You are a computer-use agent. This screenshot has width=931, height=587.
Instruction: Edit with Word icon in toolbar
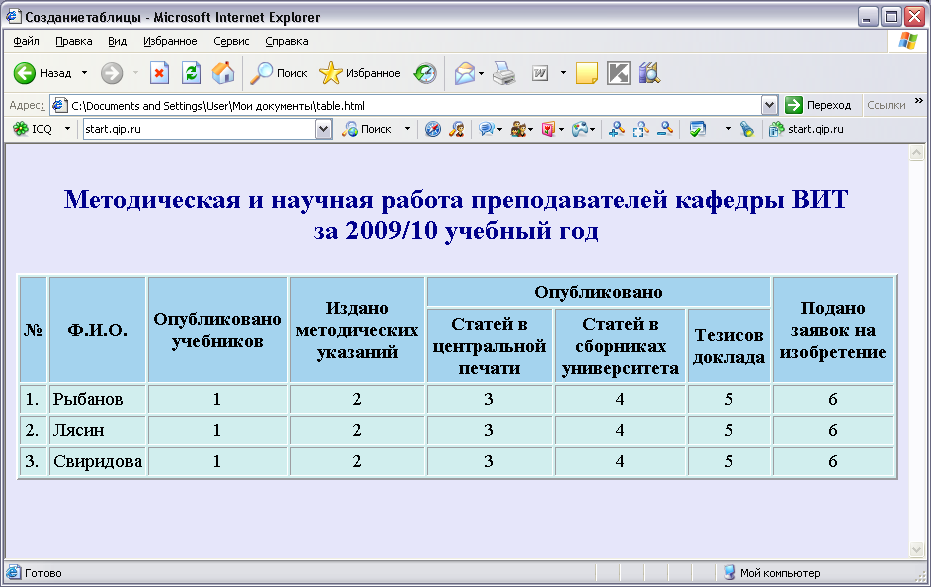(x=540, y=73)
